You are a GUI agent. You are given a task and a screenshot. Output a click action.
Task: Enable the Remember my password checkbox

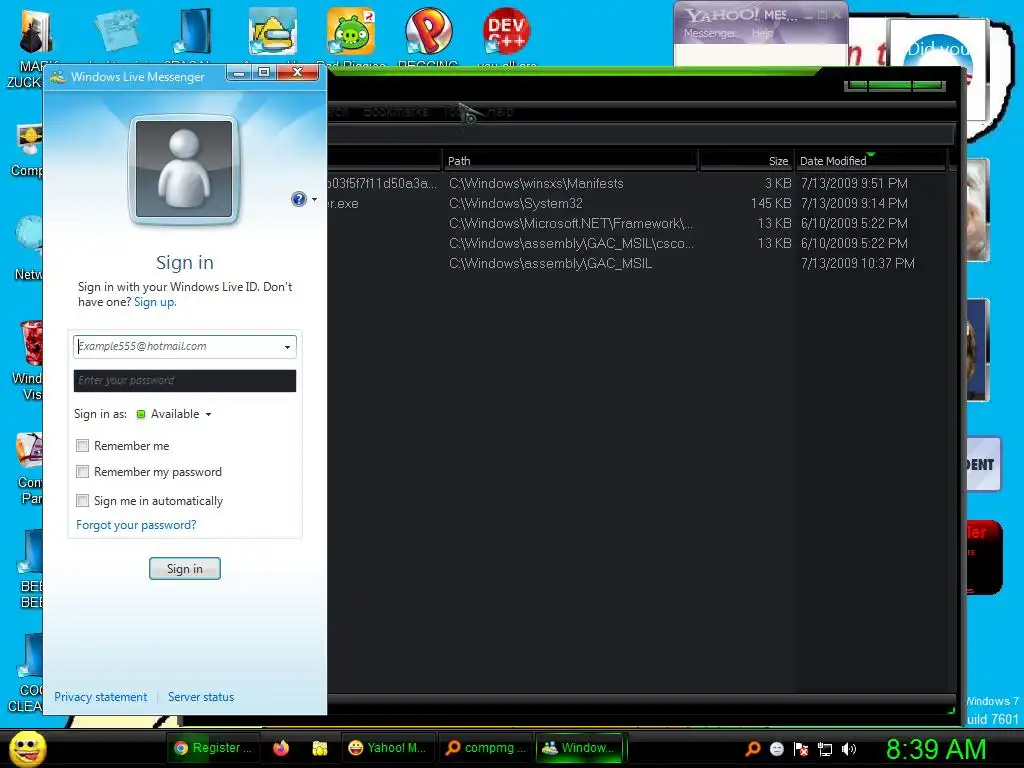[82, 472]
